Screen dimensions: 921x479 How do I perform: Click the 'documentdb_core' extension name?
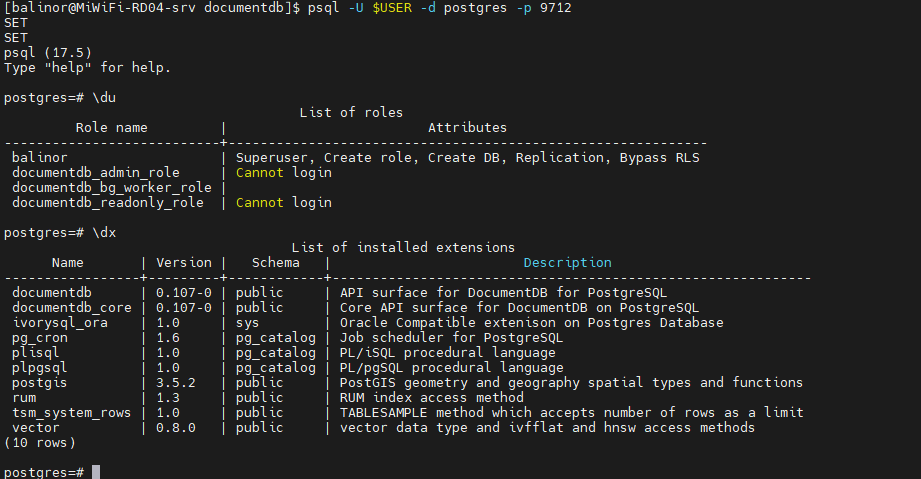pyautogui.click(x=72, y=308)
